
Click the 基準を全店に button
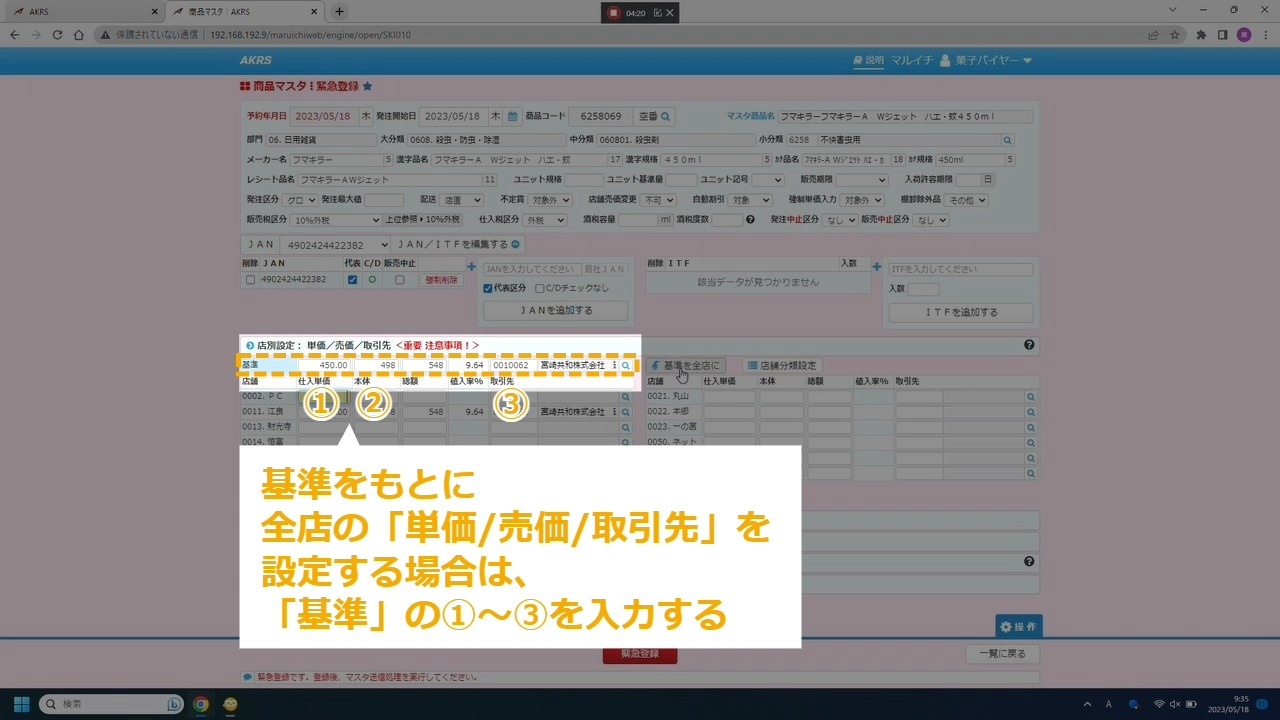(685, 366)
